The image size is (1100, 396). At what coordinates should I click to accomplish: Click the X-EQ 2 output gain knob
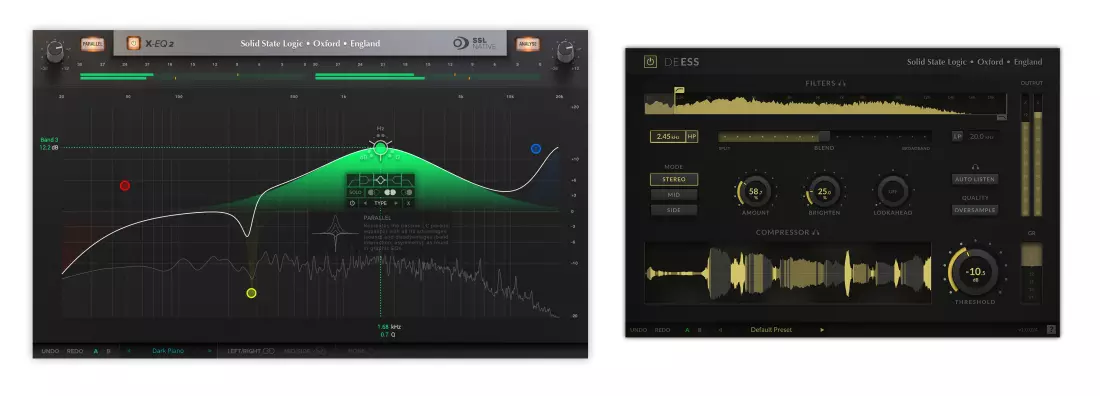tap(565, 51)
